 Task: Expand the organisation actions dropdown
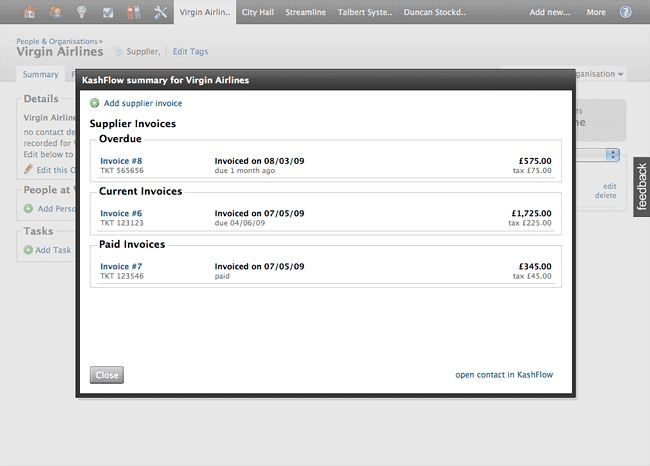click(x=600, y=74)
